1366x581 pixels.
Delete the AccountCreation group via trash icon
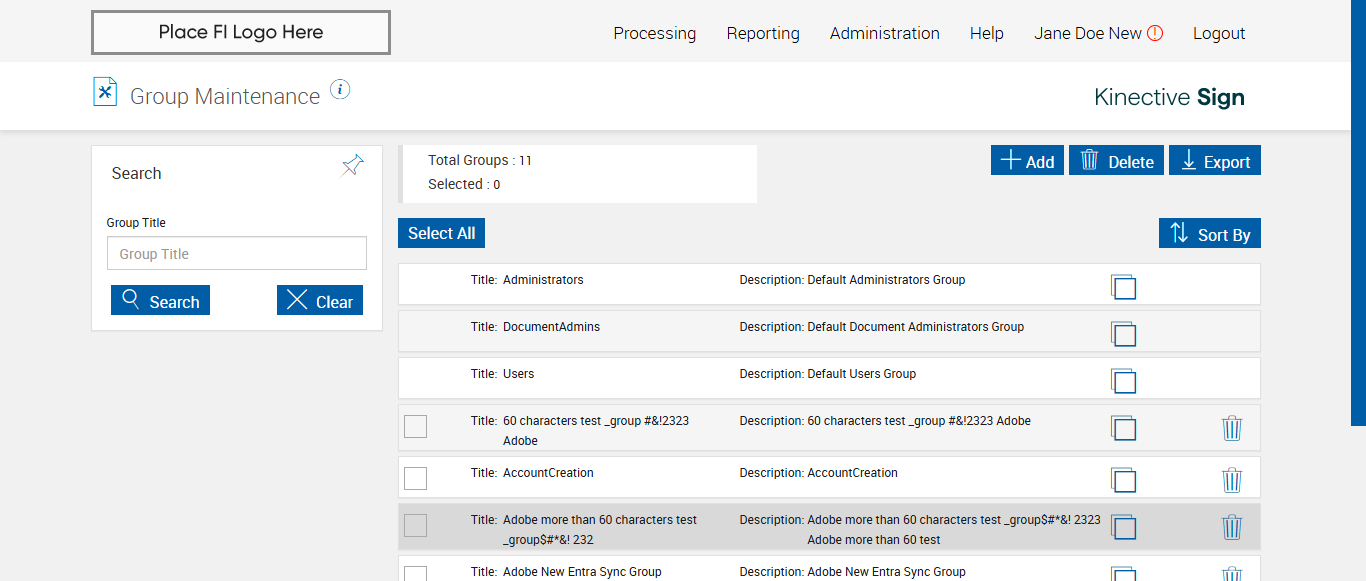[1232, 480]
